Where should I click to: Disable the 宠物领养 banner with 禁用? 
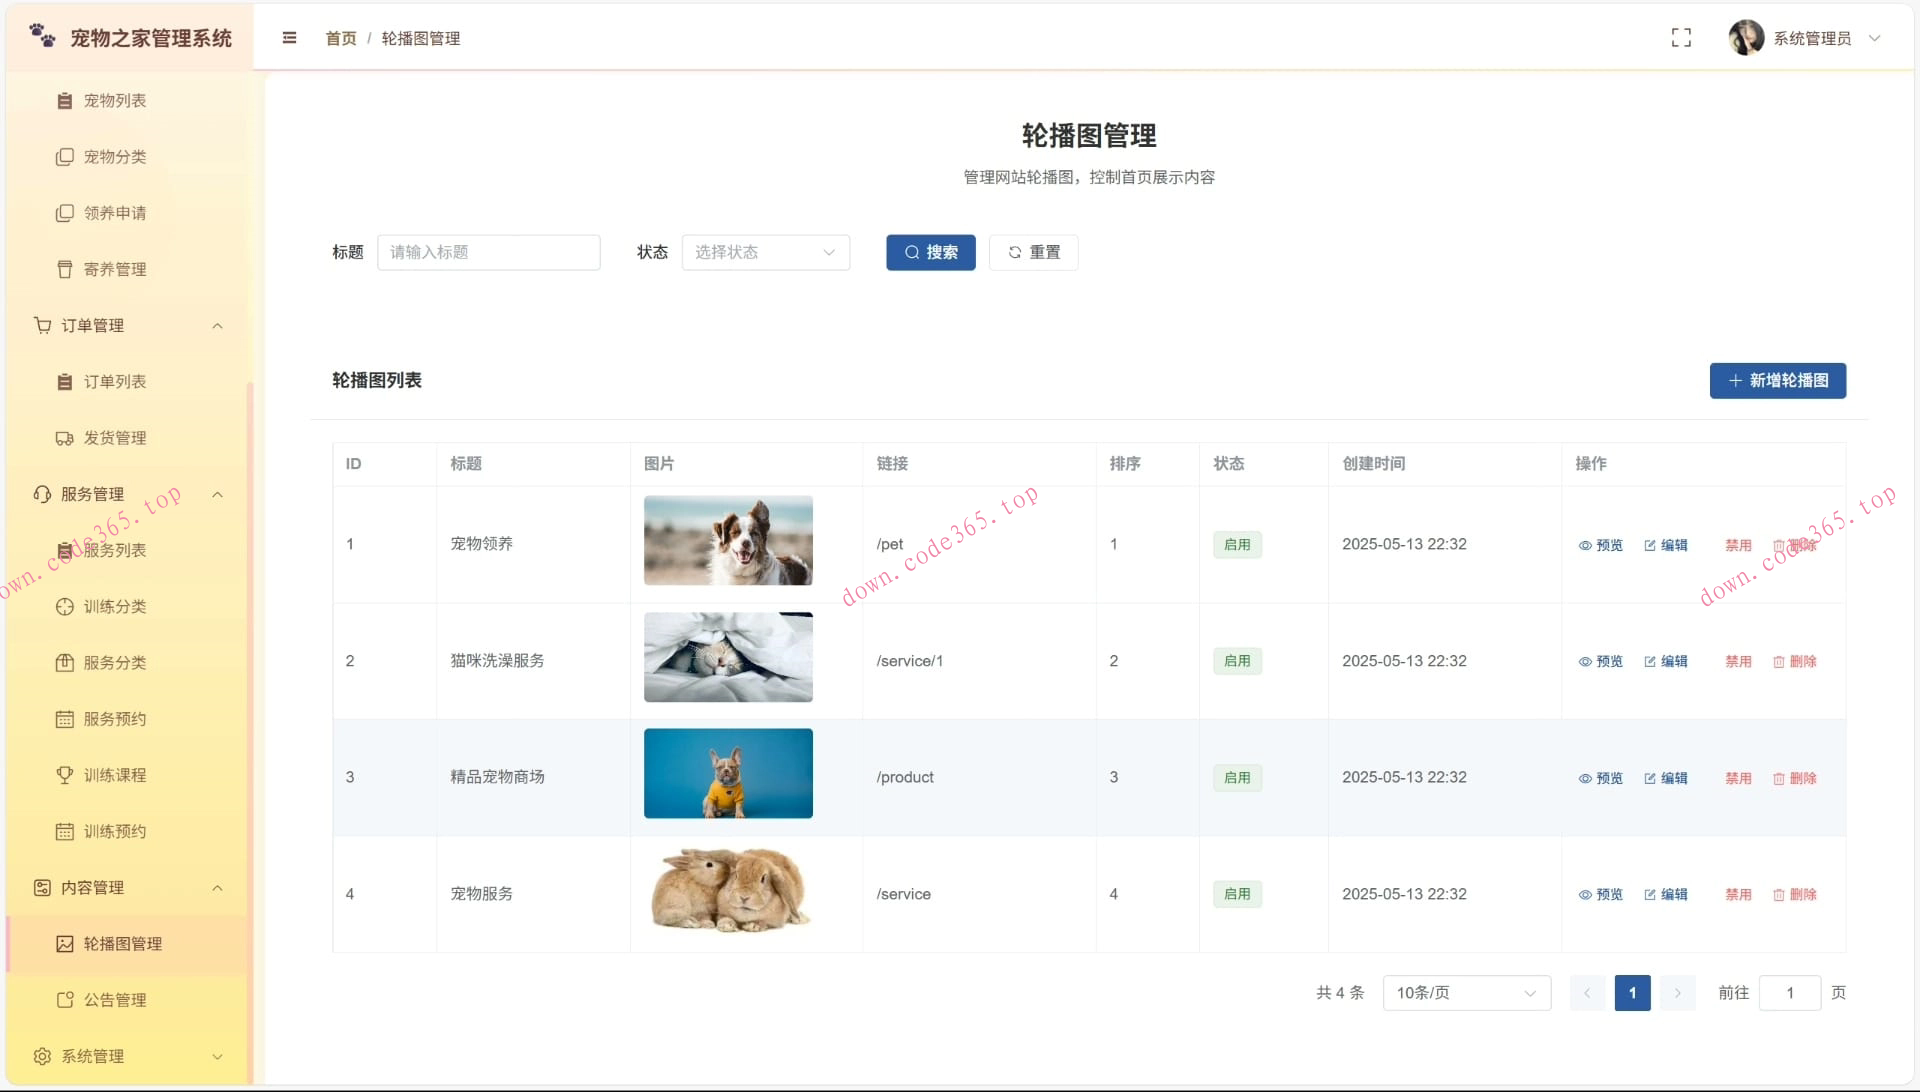pos(1738,545)
